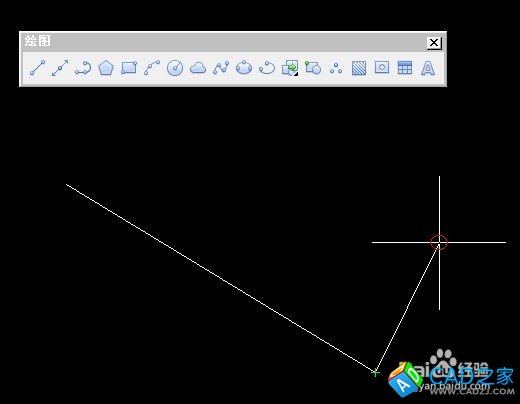
Task: Choose the Polyline tool
Action: (83, 68)
